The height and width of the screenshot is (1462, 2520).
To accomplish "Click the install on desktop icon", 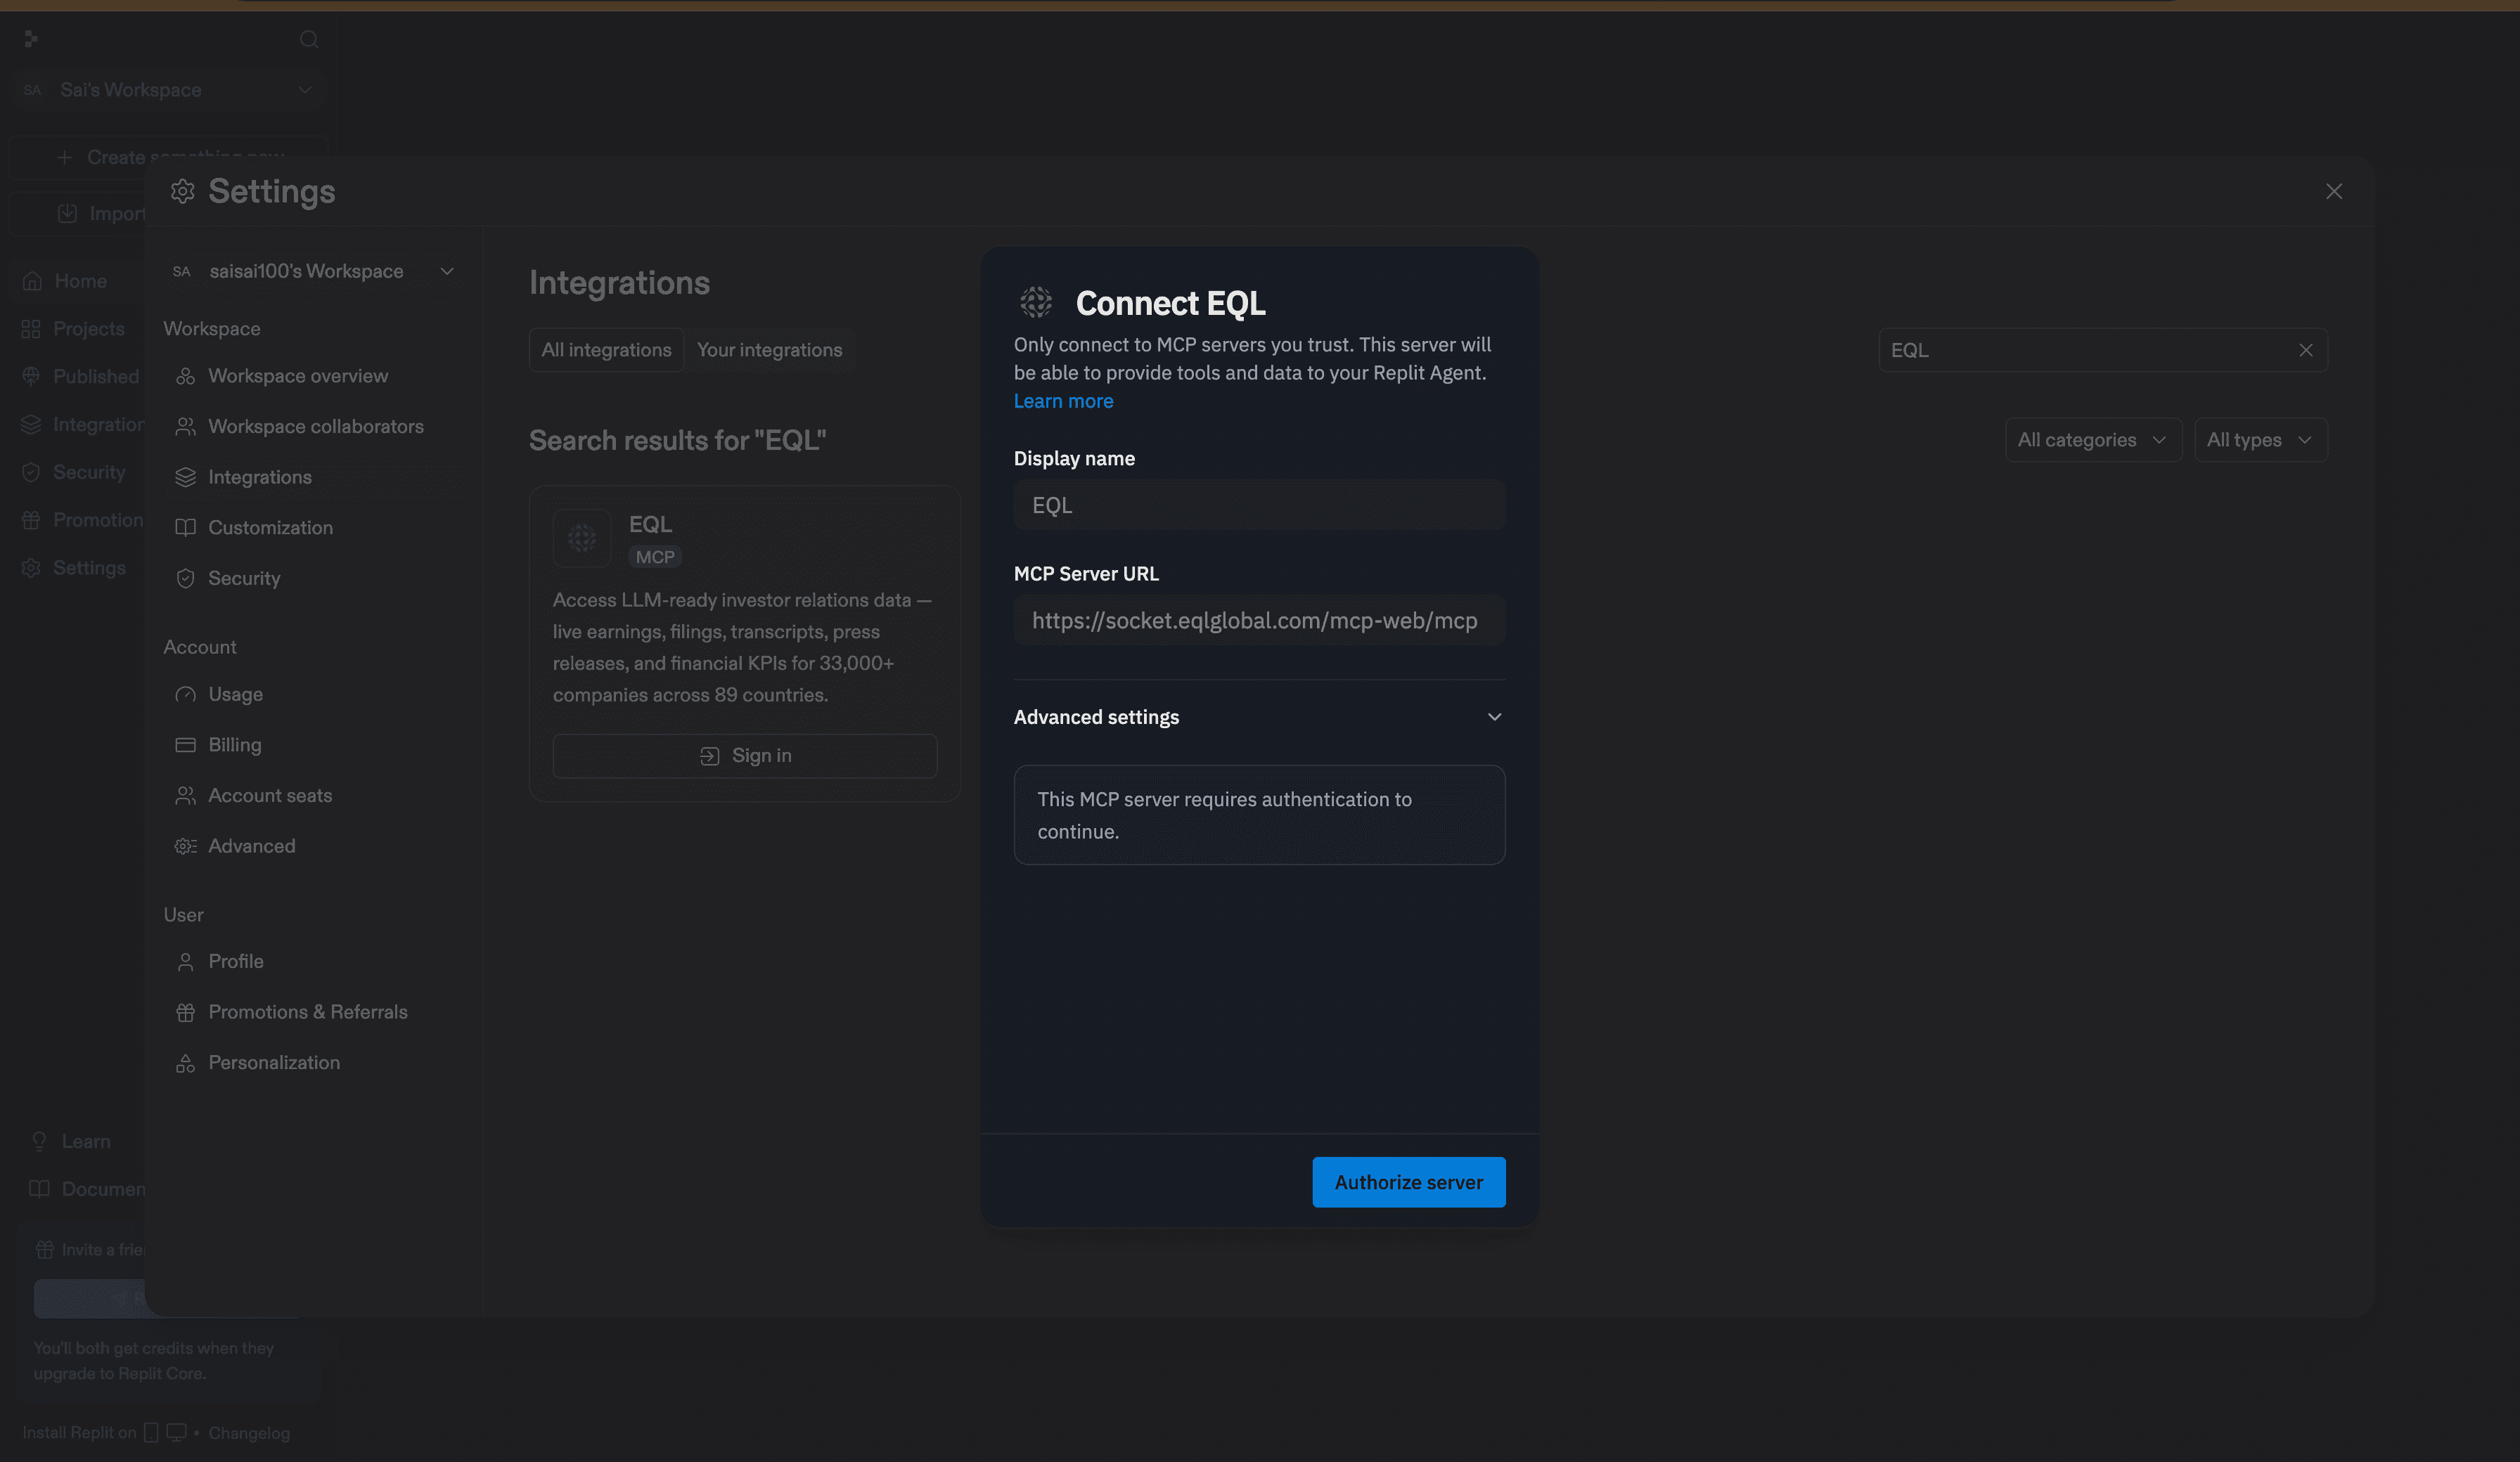I will 176,1433.
